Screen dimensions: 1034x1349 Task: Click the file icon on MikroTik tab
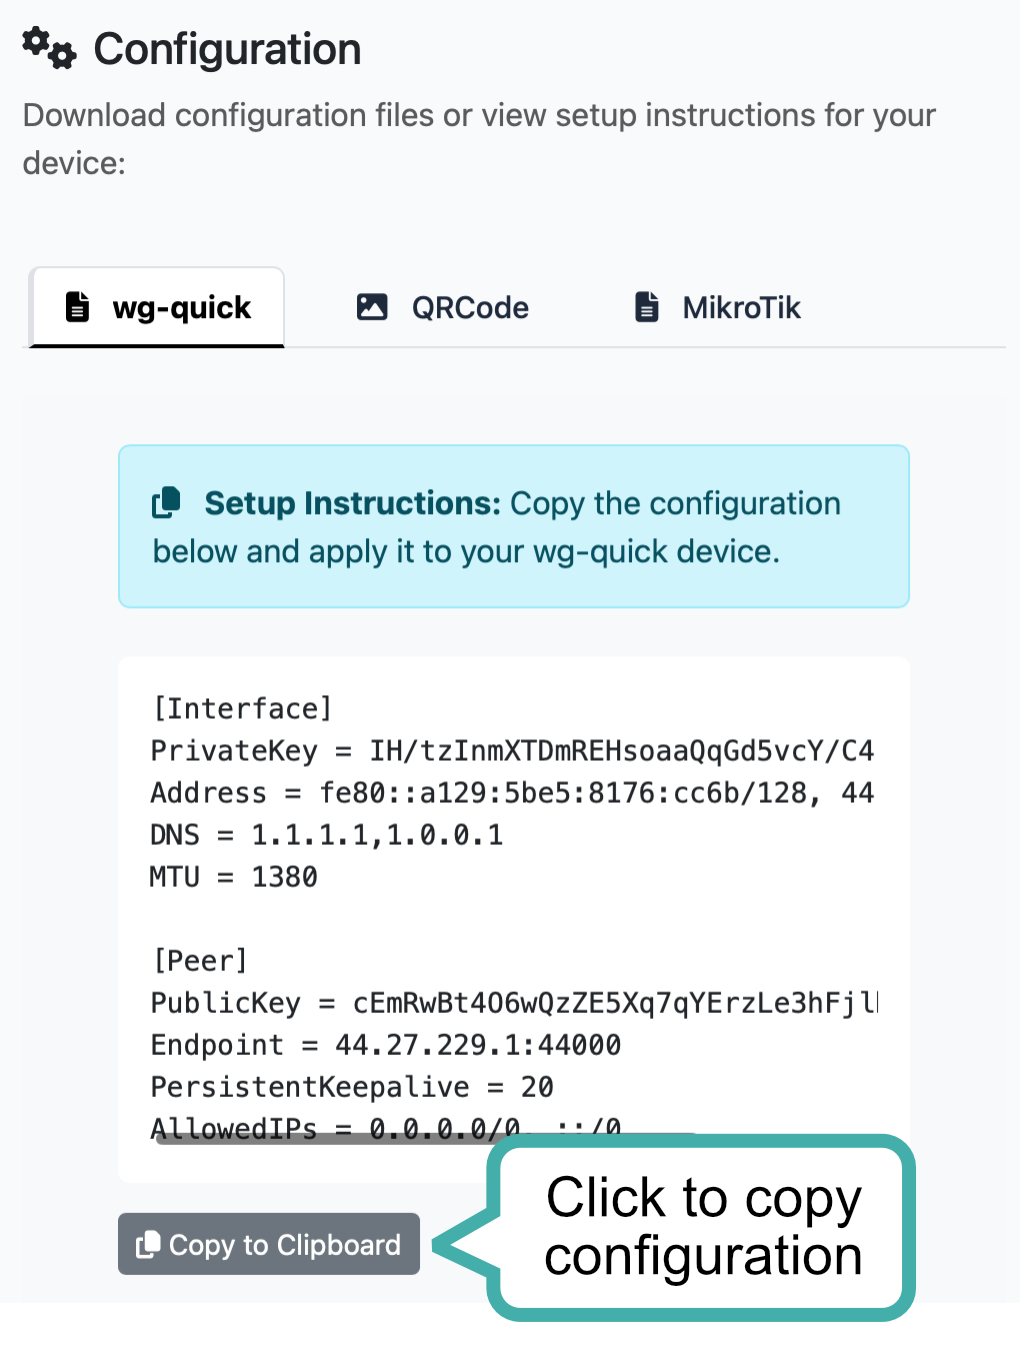click(647, 307)
